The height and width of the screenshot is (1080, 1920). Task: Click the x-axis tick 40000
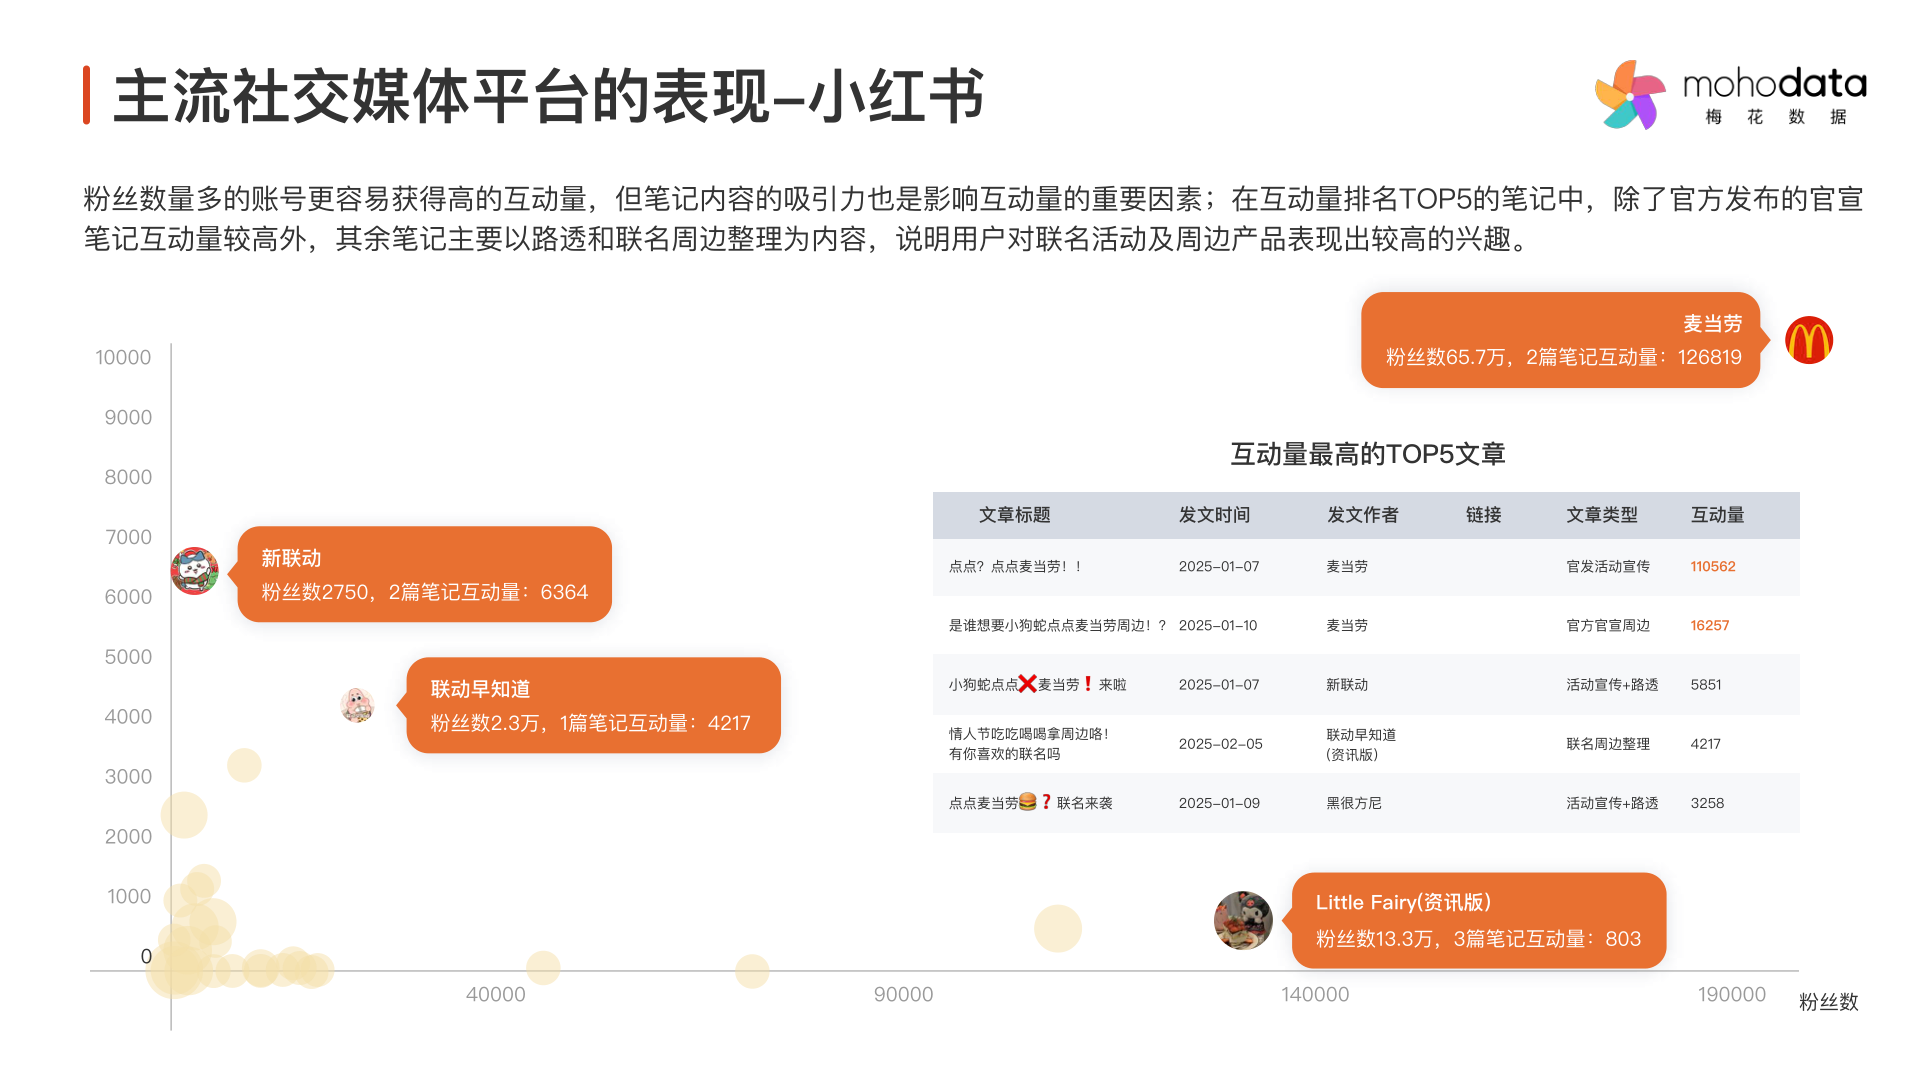(x=495, y=994)
